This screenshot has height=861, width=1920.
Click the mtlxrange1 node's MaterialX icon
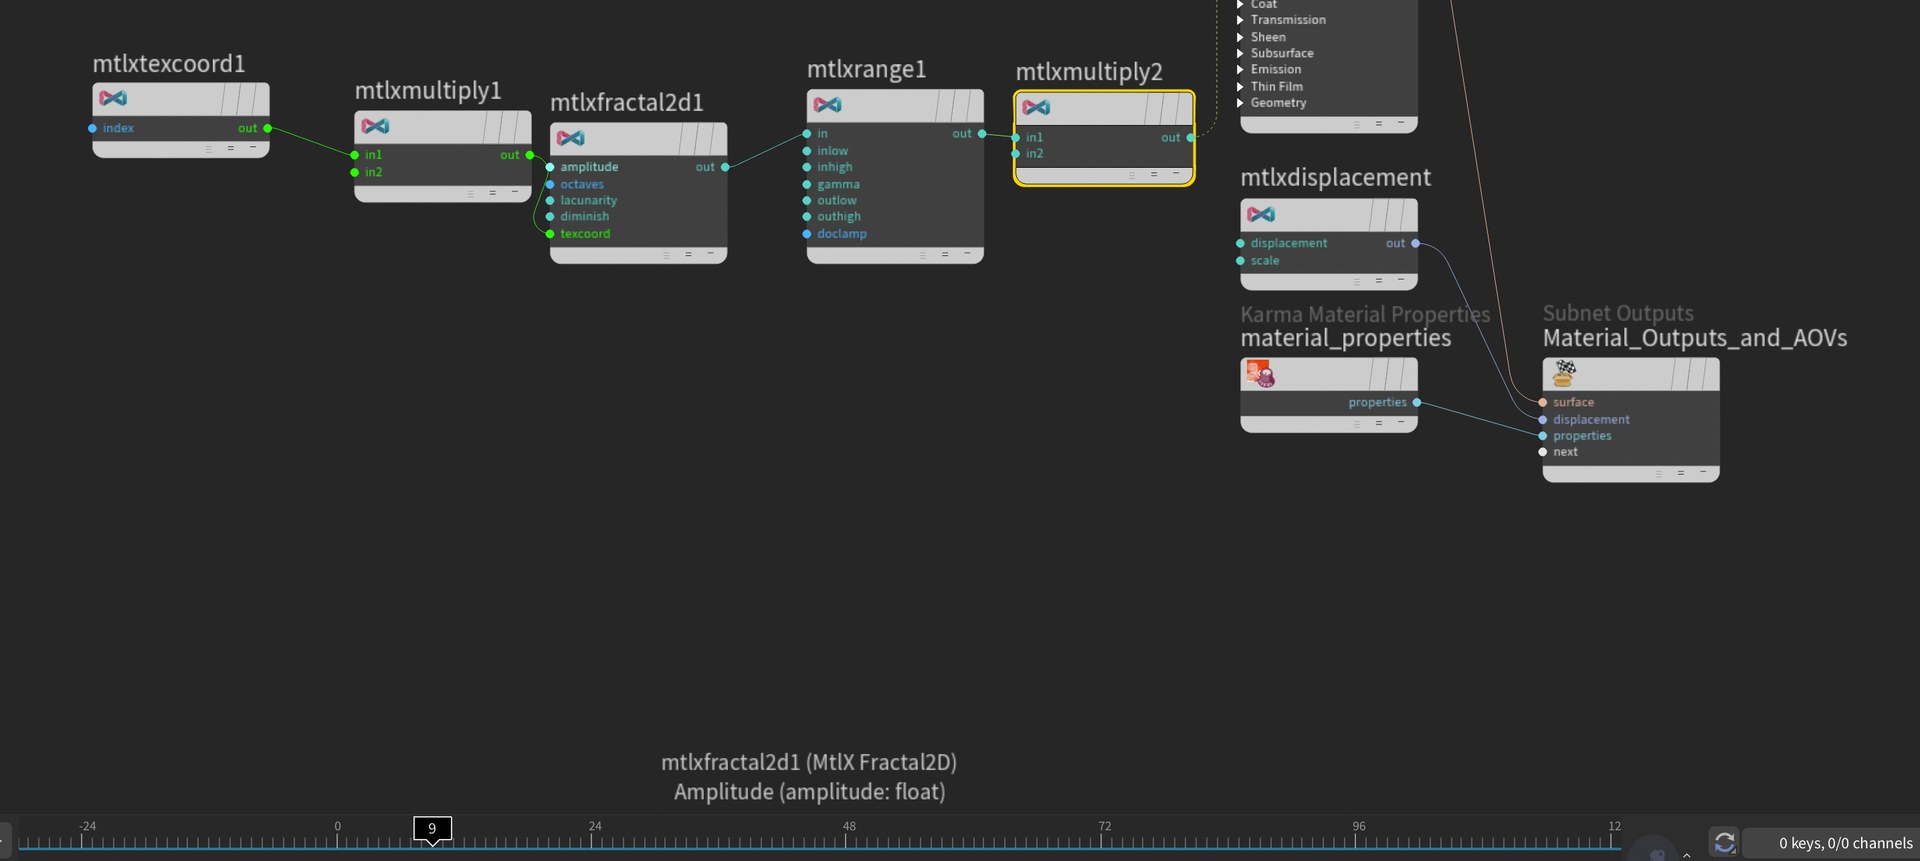point(828,105)
